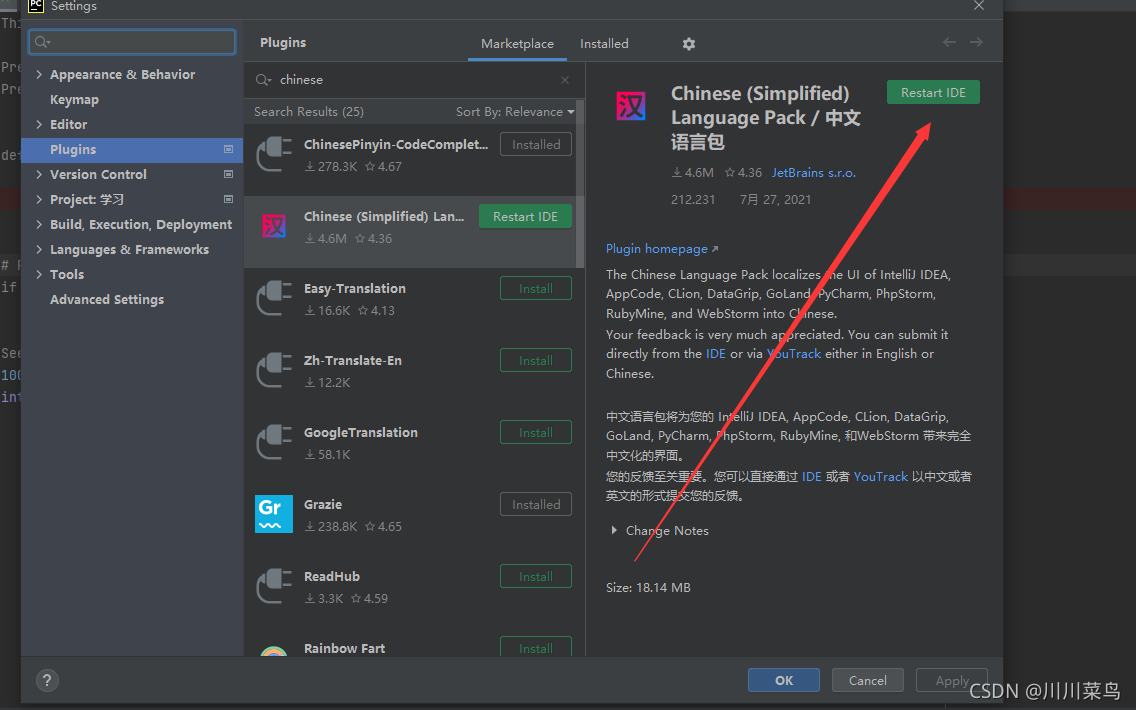This screenshot has height=710, width=1136.
Task: Click the ChinesePinyin-CodeCompletion plugin icon
Action: 274,154
